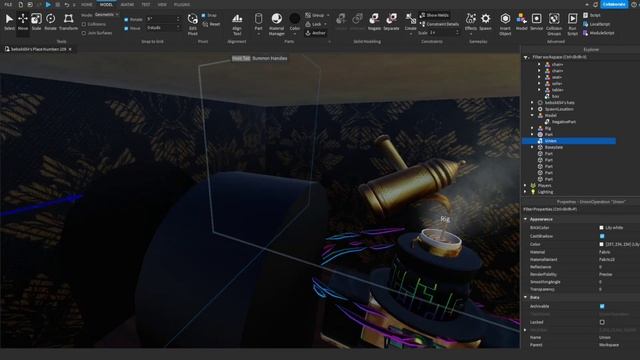Click Constraint Details
640x360 pixels.
pyautogui.click(x=439, y=24)
